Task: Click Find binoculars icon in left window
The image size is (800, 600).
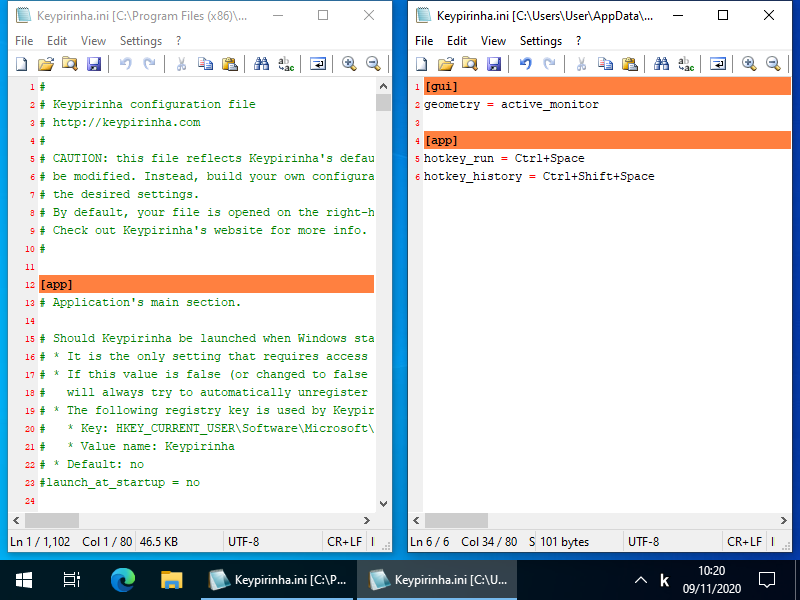Action: (x=262, y=64)
